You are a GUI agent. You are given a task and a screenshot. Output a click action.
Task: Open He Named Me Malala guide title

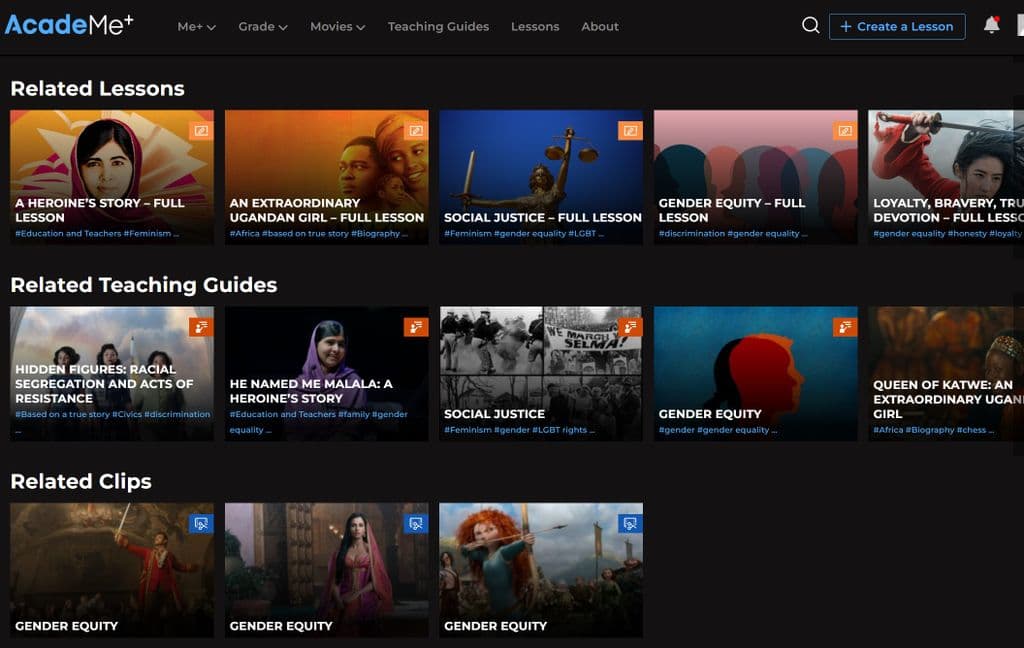[x=311, y=391]
